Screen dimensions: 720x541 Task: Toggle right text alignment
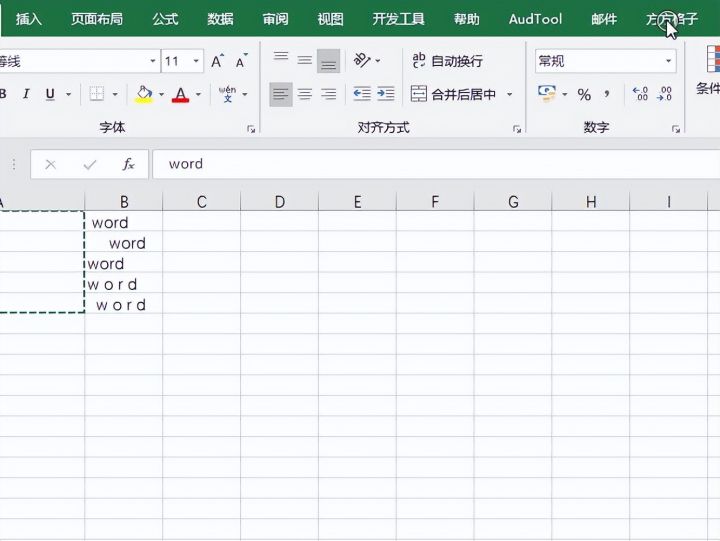pyautogui.click(x=328, y=94)
